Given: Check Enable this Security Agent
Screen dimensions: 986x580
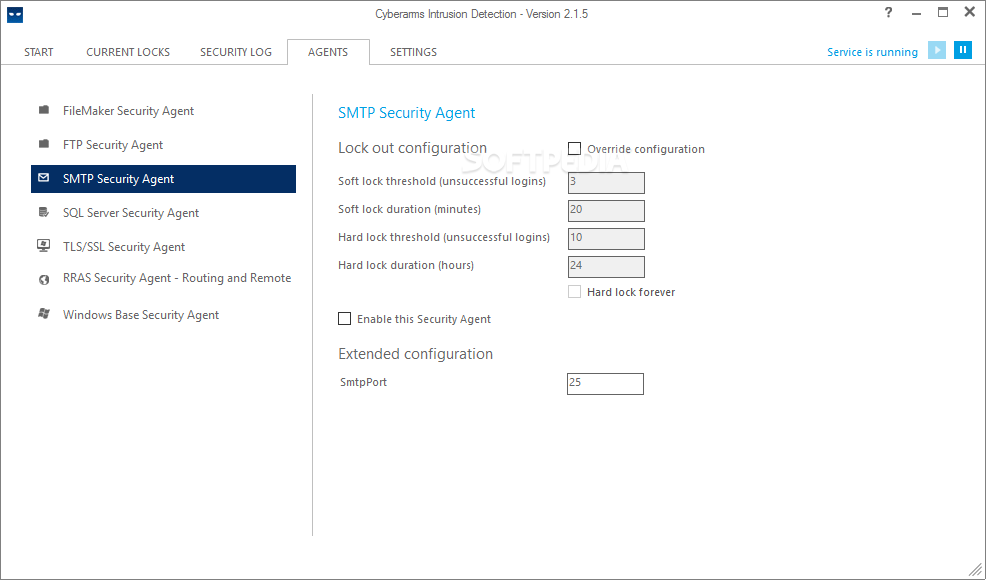Looking at the screenshot, I should pos(345,318).
